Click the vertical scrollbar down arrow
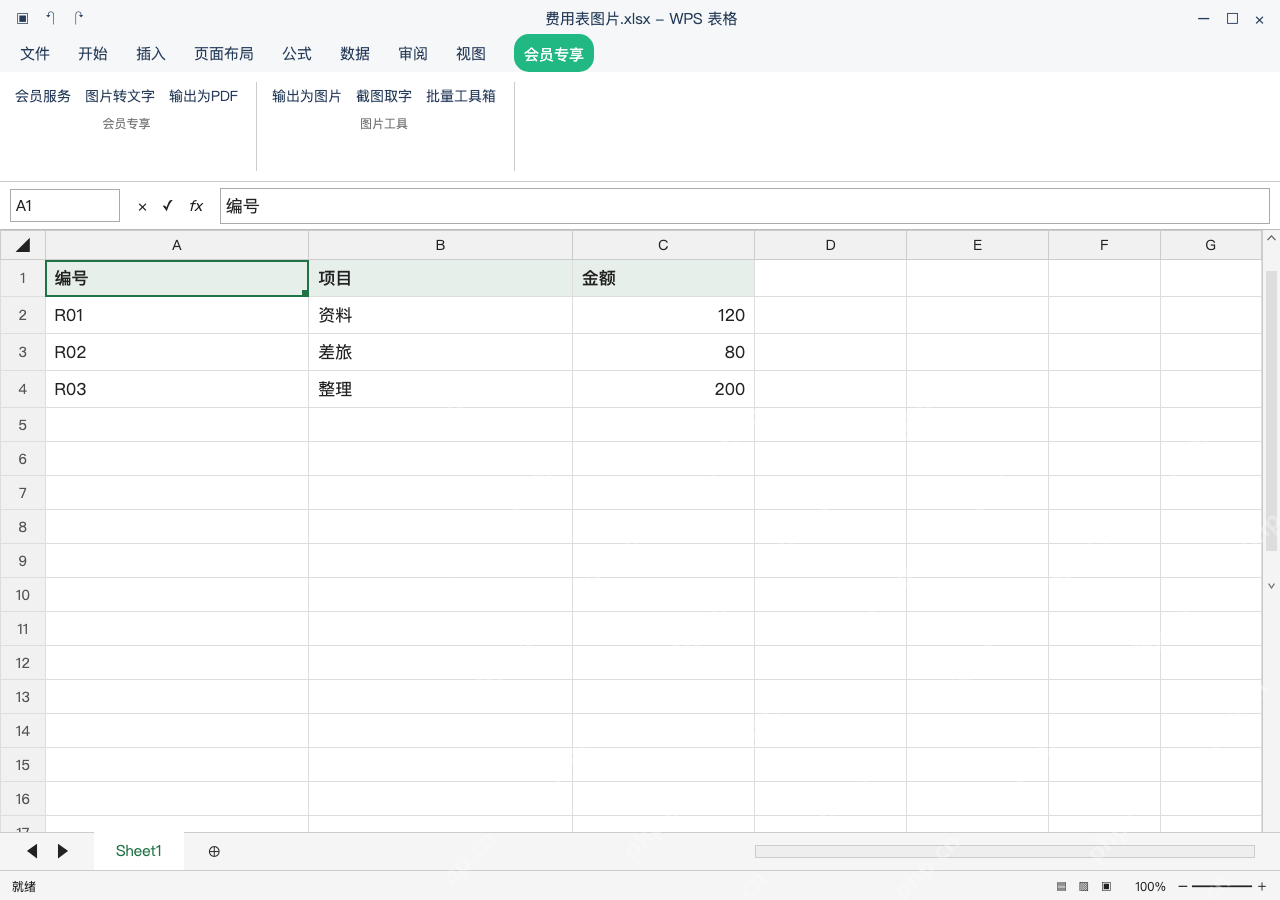This screenshot has width=1280, height=900. click(x=1272, y=586)
